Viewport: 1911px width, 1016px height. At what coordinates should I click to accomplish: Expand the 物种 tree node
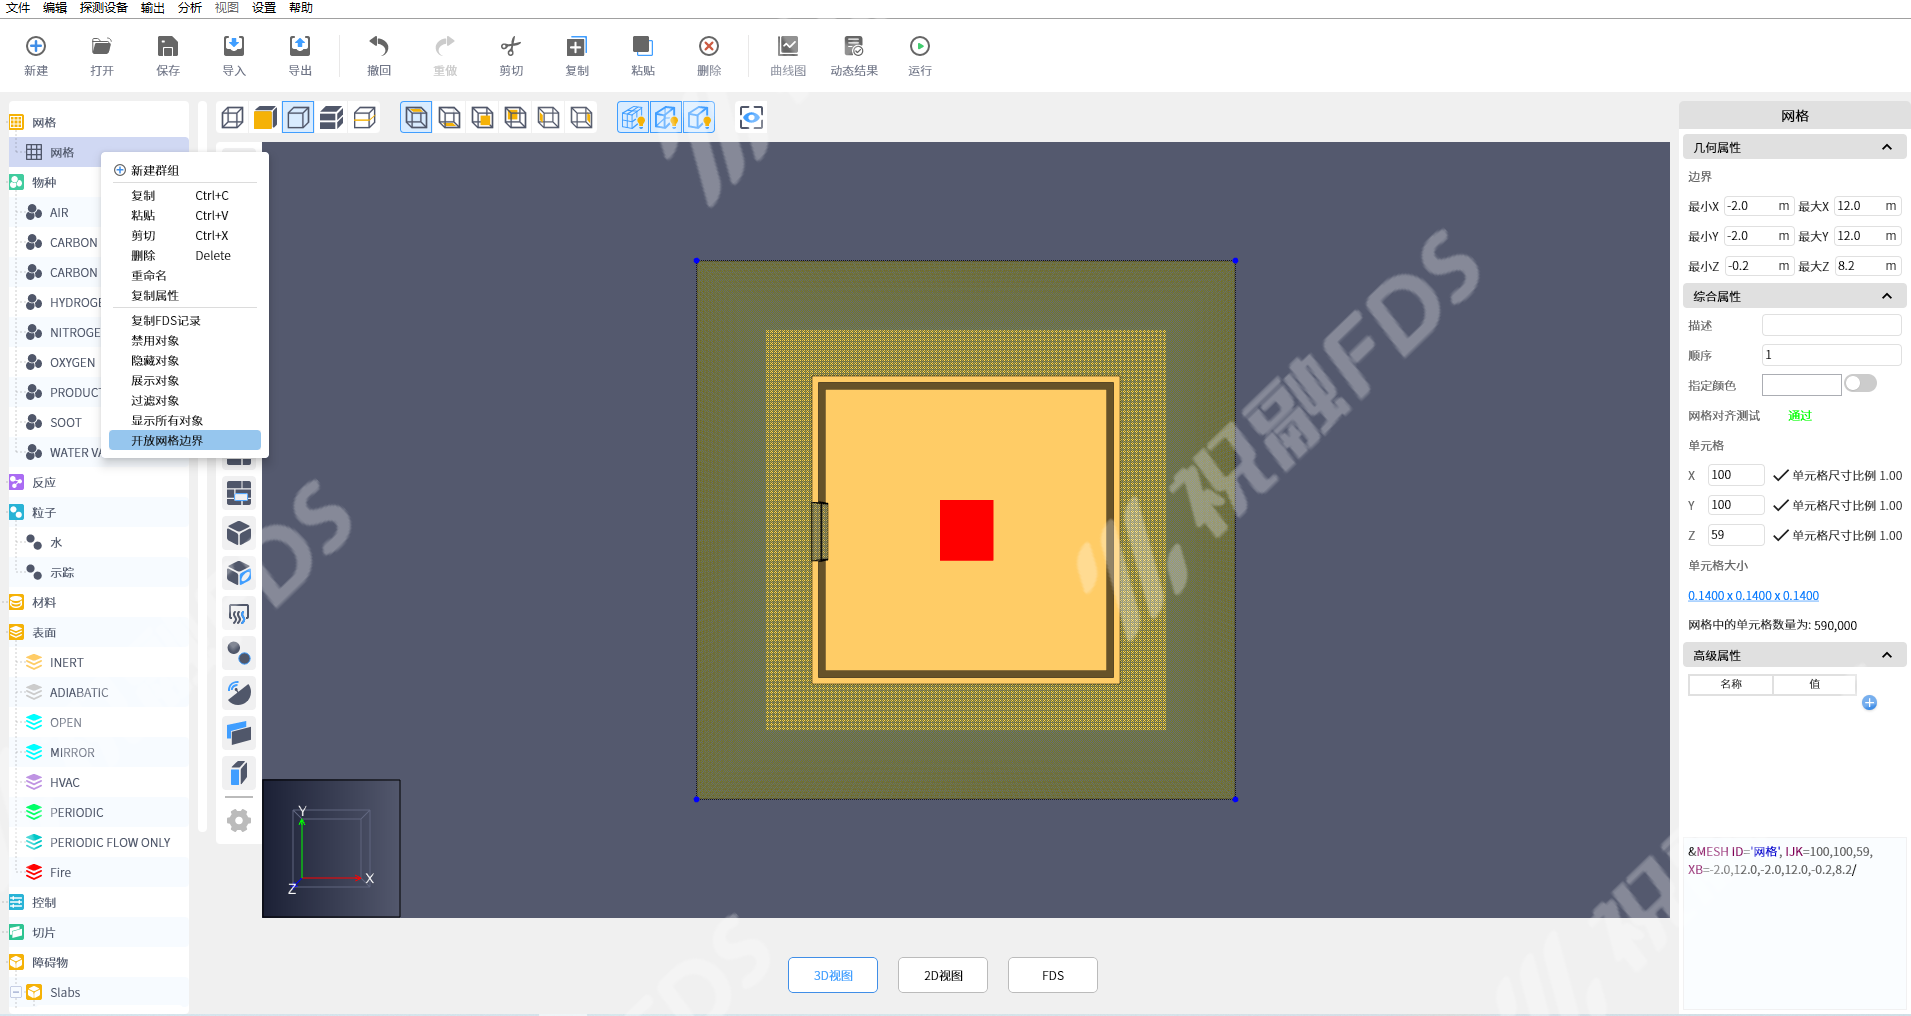pyautogui.click(x=16, y=182)
